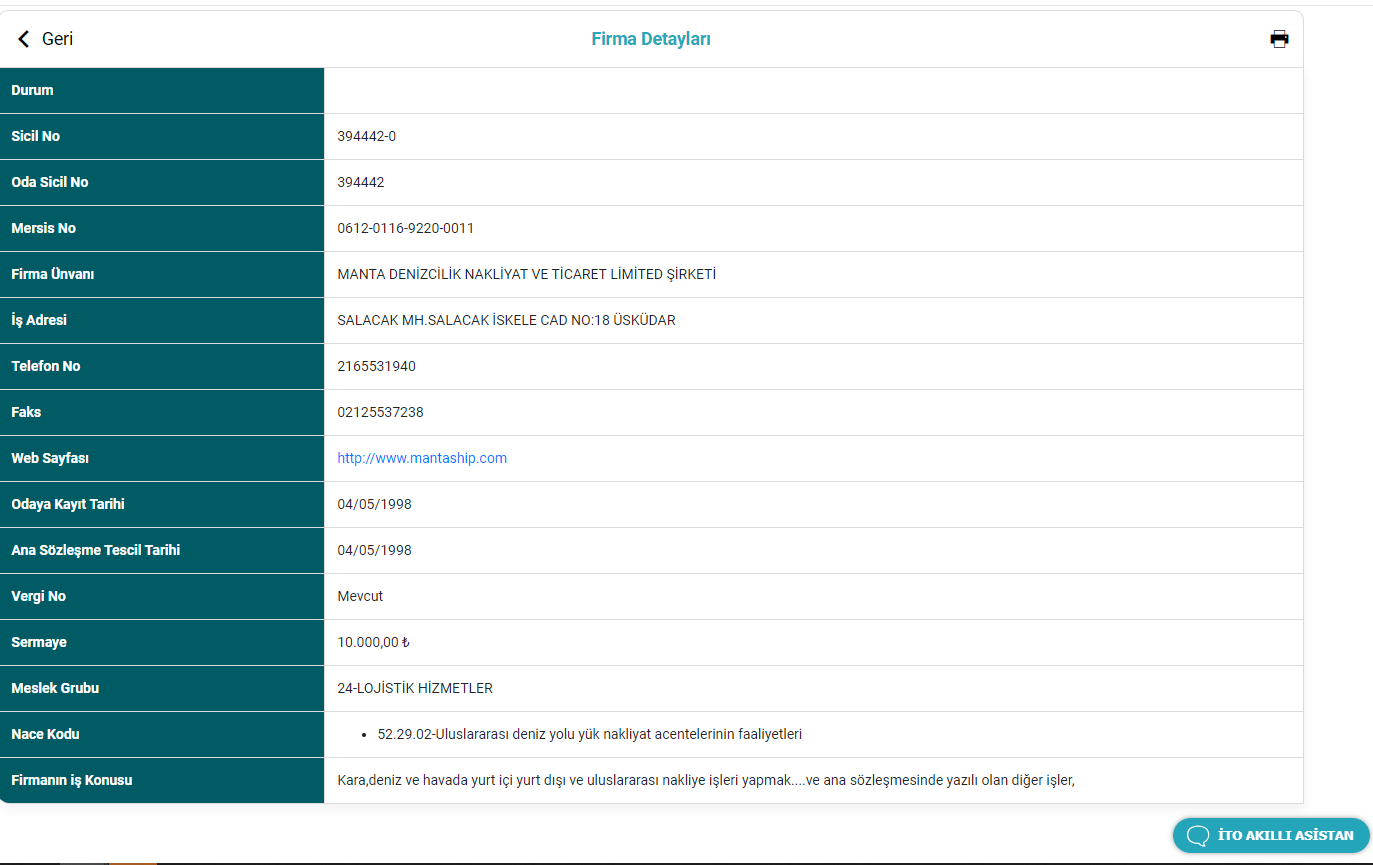Click the Geri back label

[57, 39]
